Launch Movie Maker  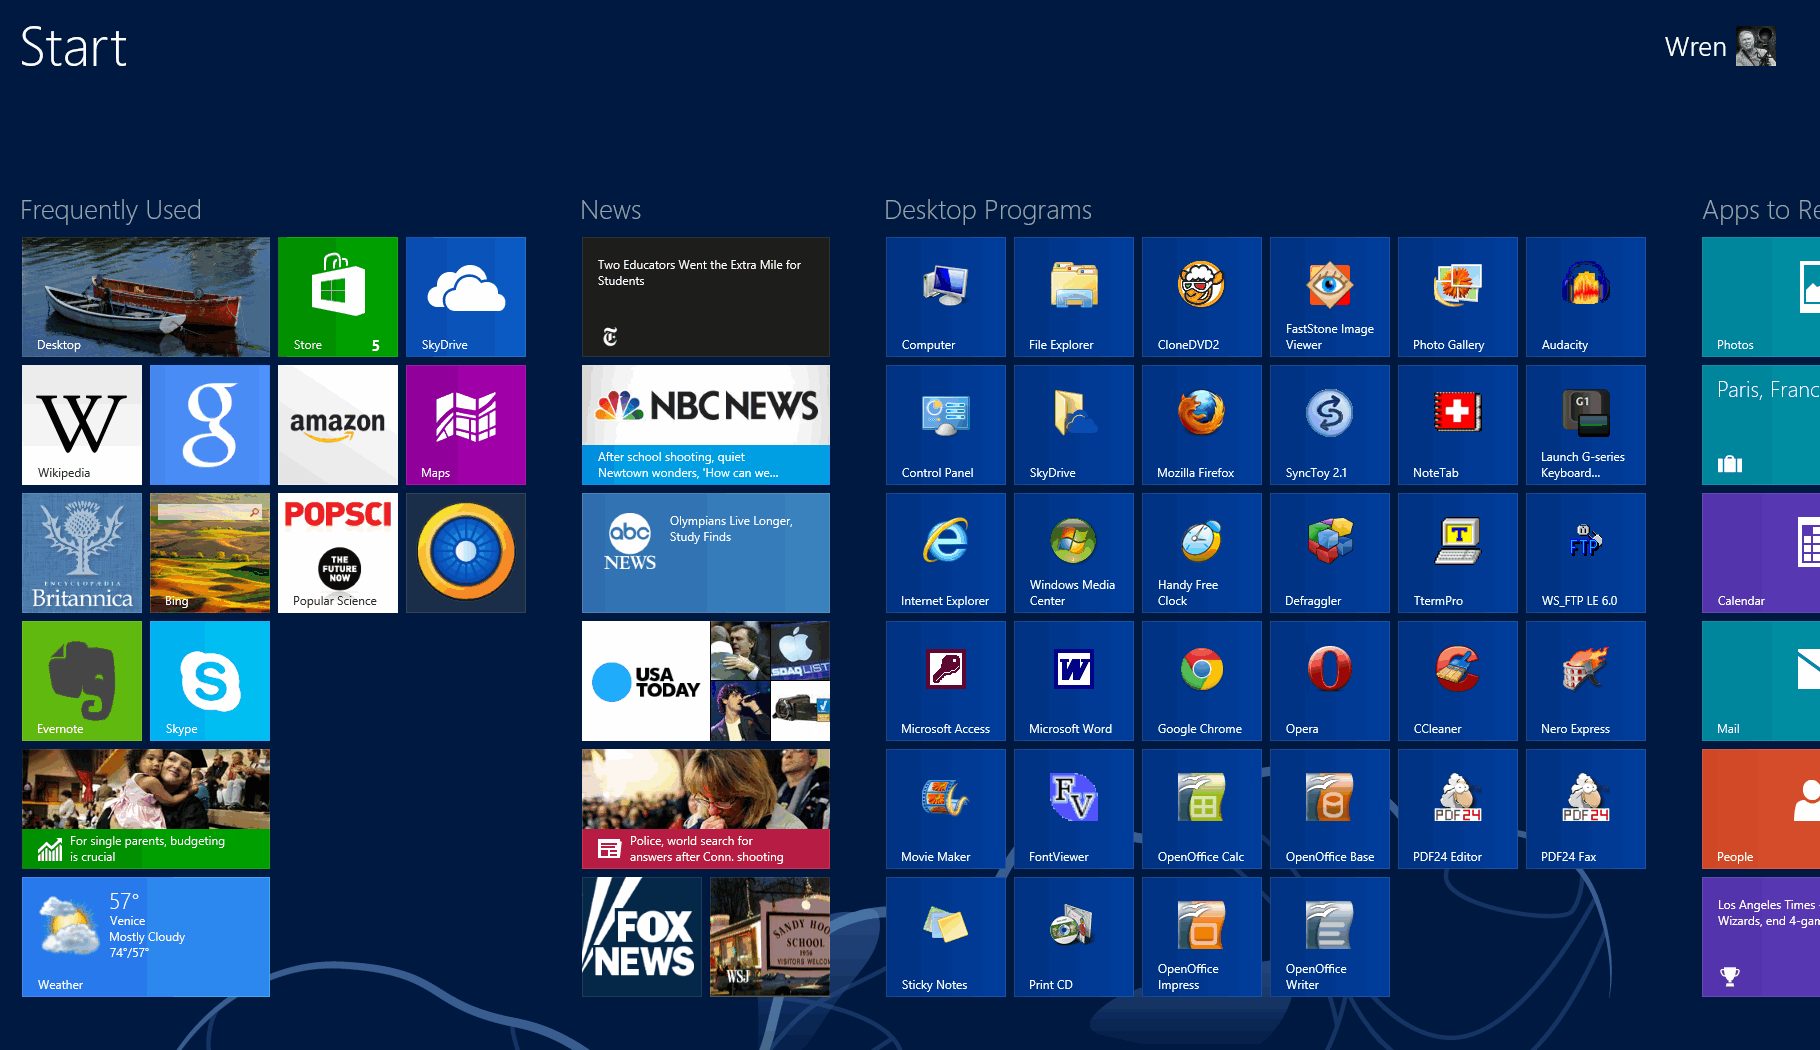click(x=946, y=809)
